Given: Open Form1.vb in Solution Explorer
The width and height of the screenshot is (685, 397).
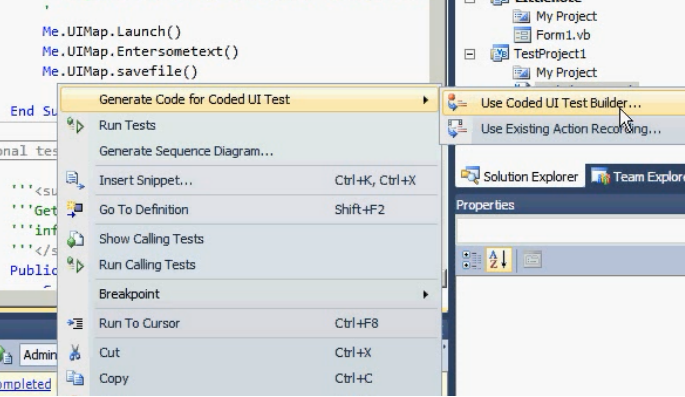Looking at the screenshot, I should [x=563, y=35].
